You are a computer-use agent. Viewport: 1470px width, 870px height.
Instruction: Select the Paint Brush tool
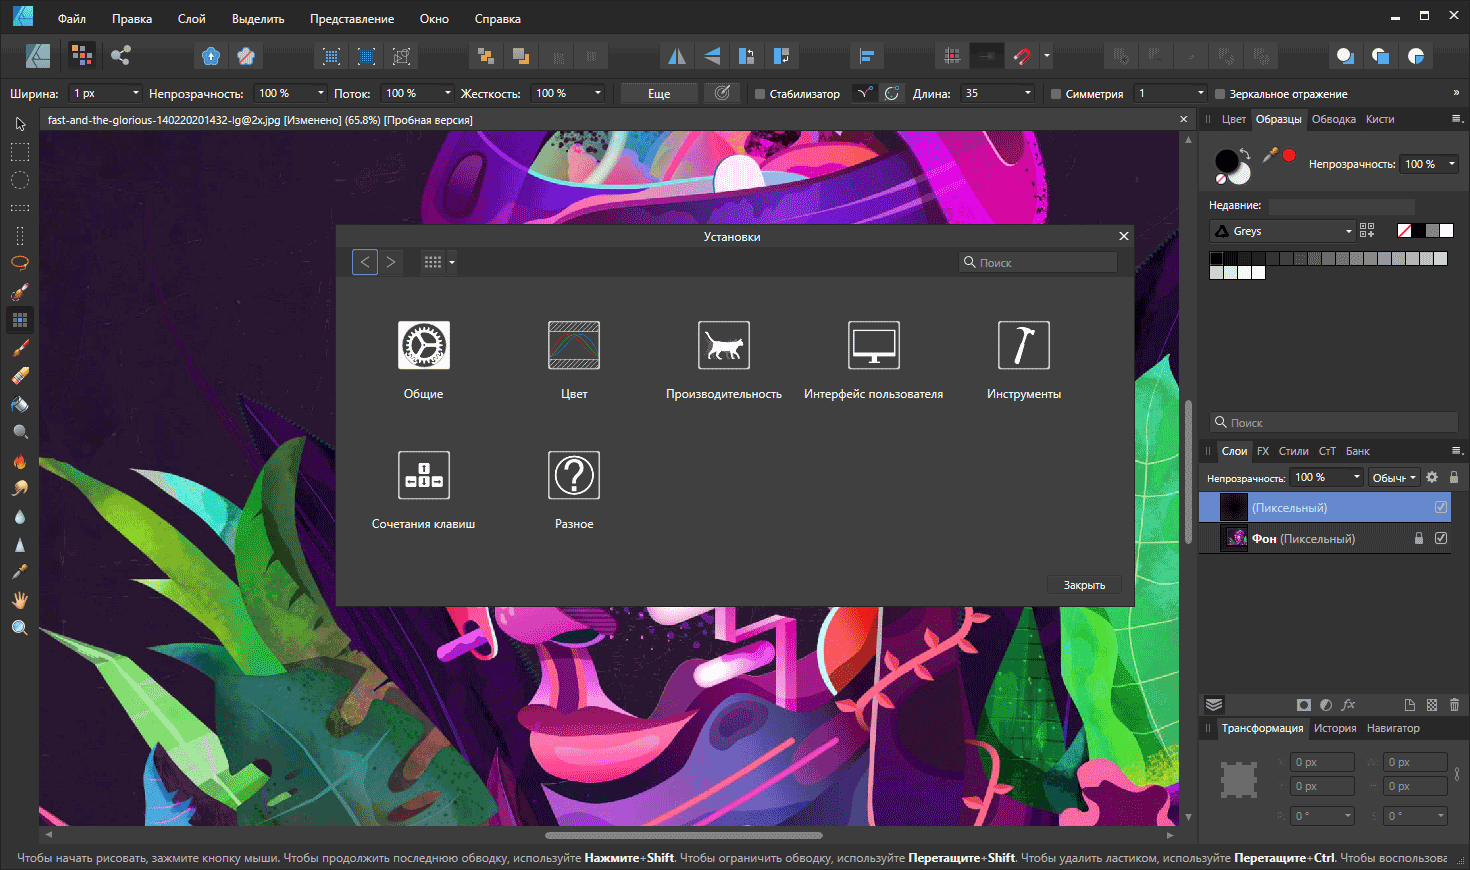[20, 348]
